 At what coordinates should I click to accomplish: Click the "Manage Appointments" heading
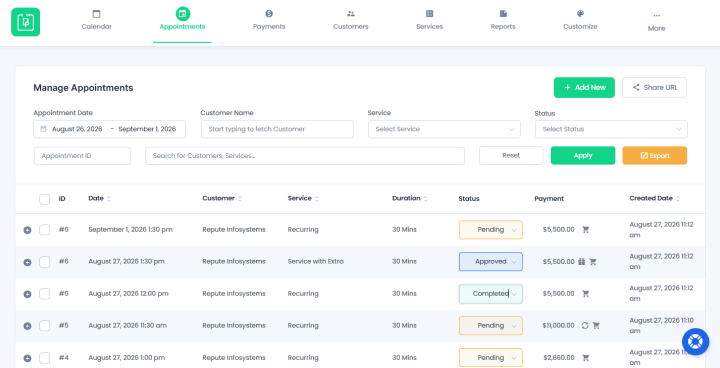83,88
